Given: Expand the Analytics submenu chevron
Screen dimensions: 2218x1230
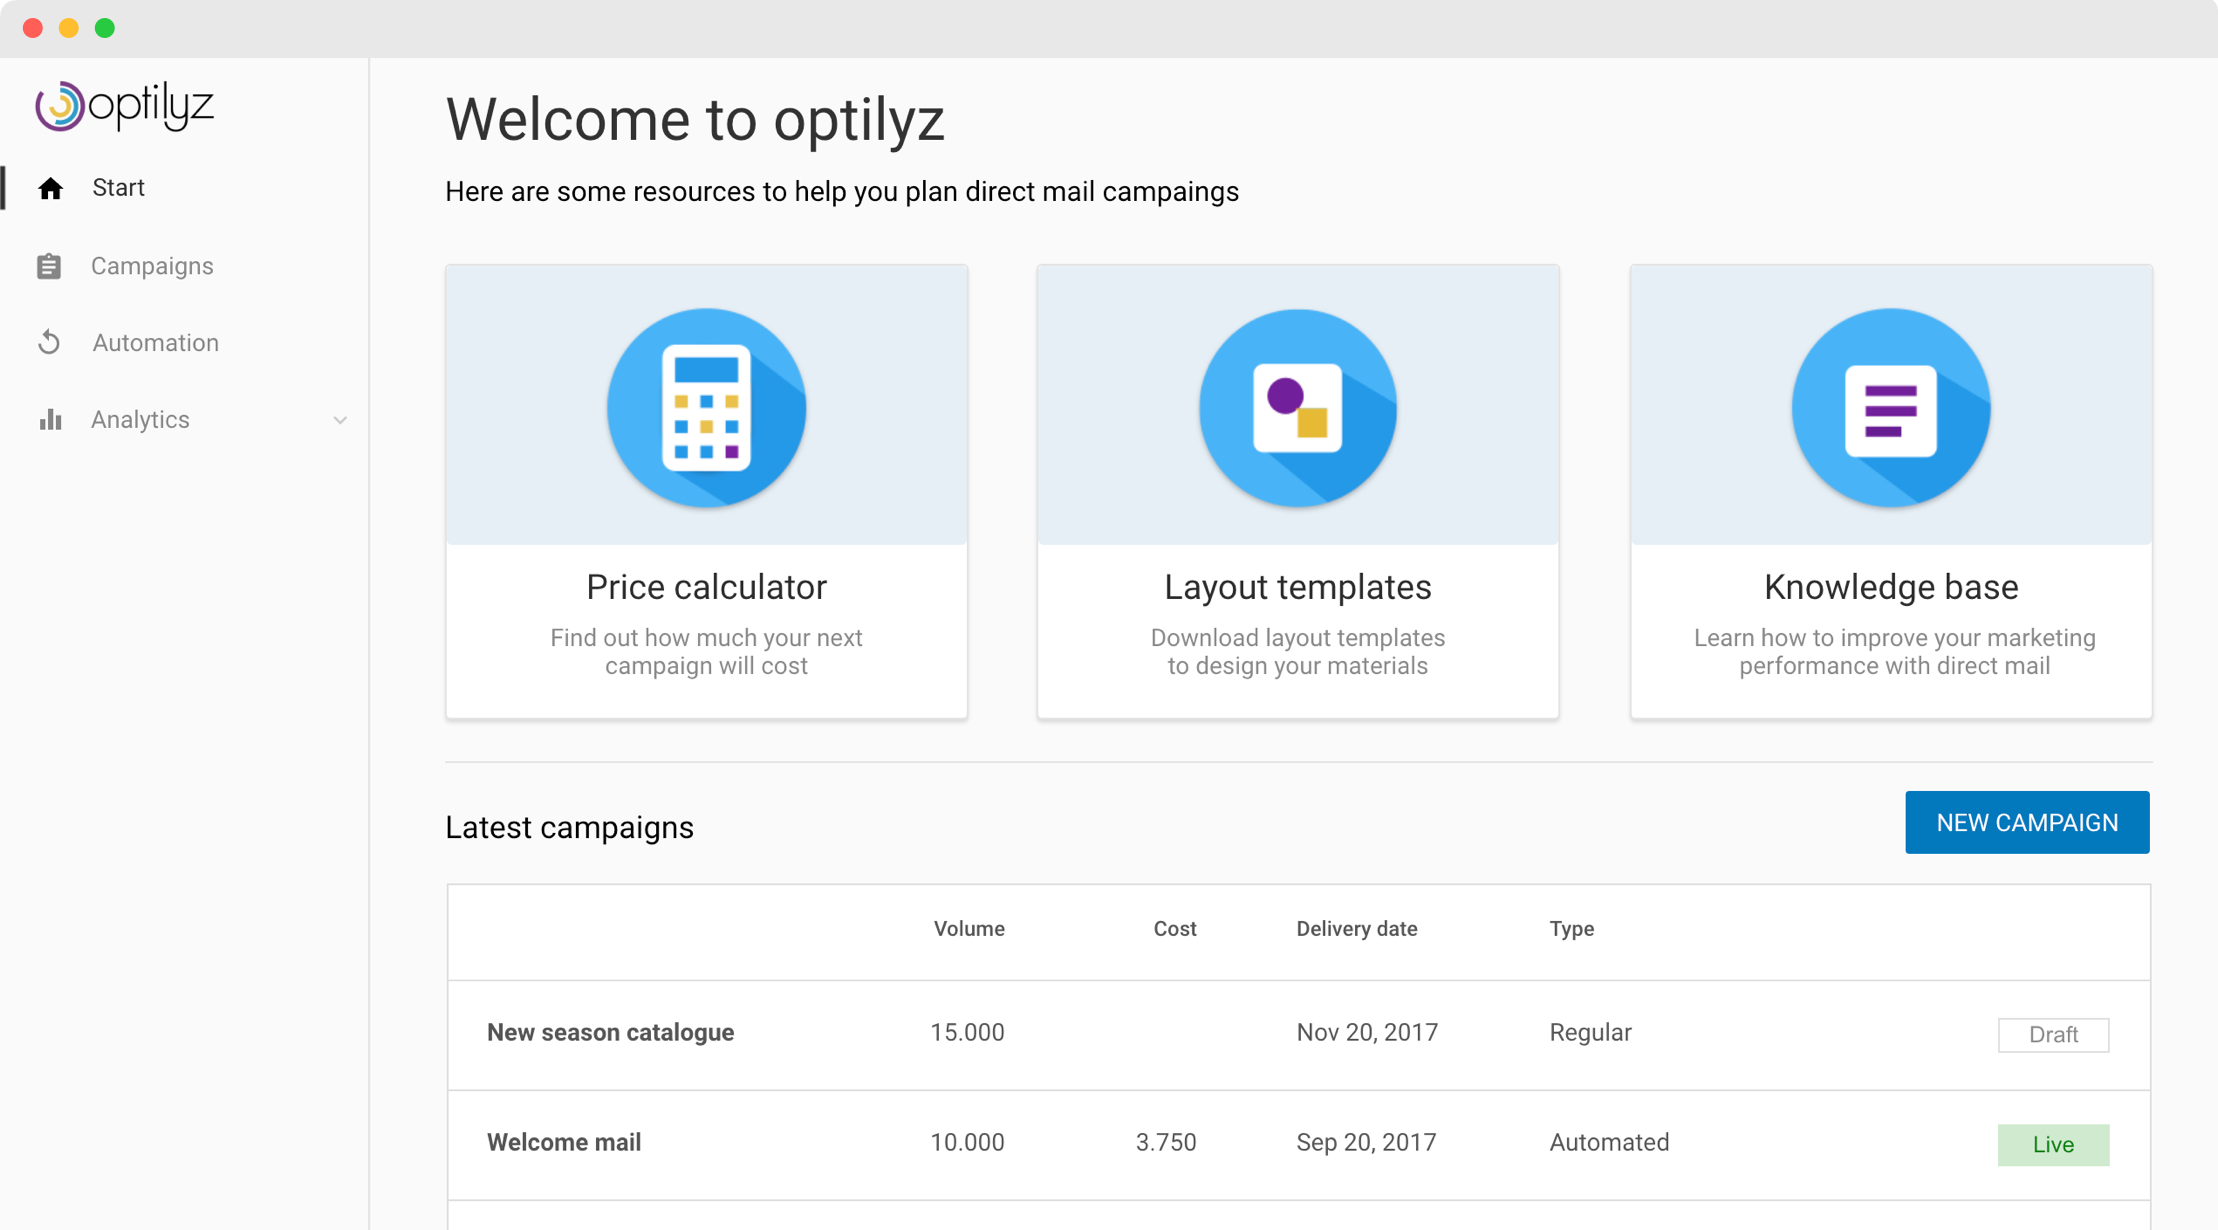Looking at the screenshot, I should [x=340, y=420].
